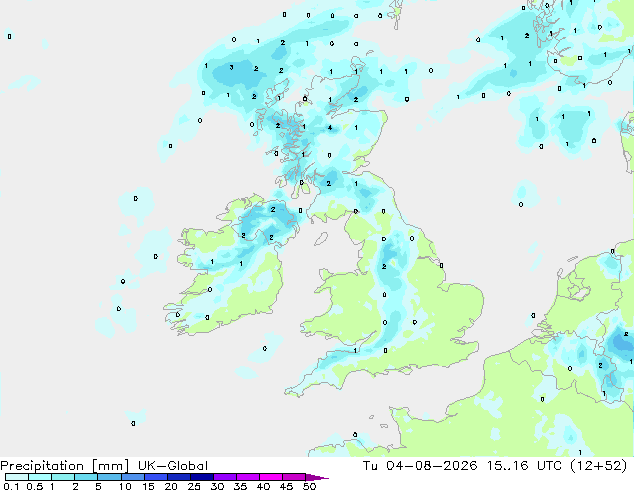Click the '4' precipitation value over Scotland
The image size is (634, 490).
pyautogui.click(x=330, y=128)
